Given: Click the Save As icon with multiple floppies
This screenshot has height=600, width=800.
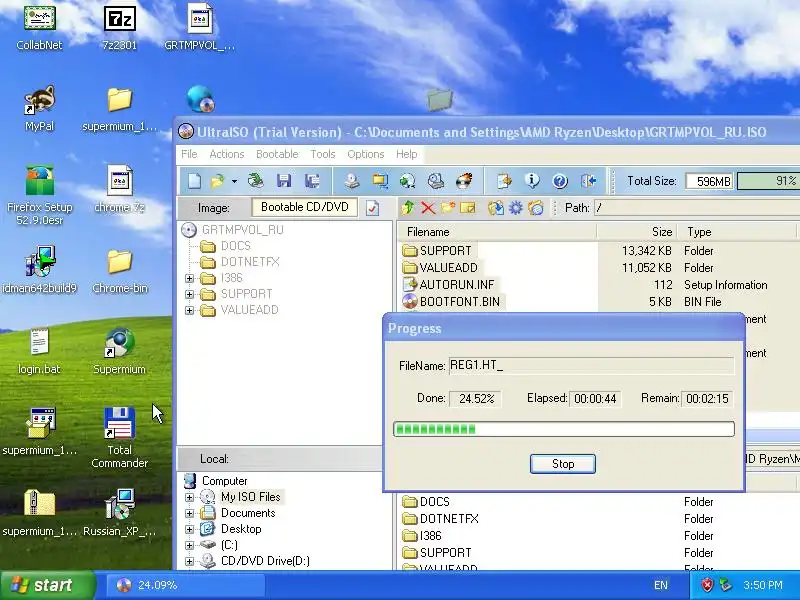Looking at the screenshot, I should (312, 181).
